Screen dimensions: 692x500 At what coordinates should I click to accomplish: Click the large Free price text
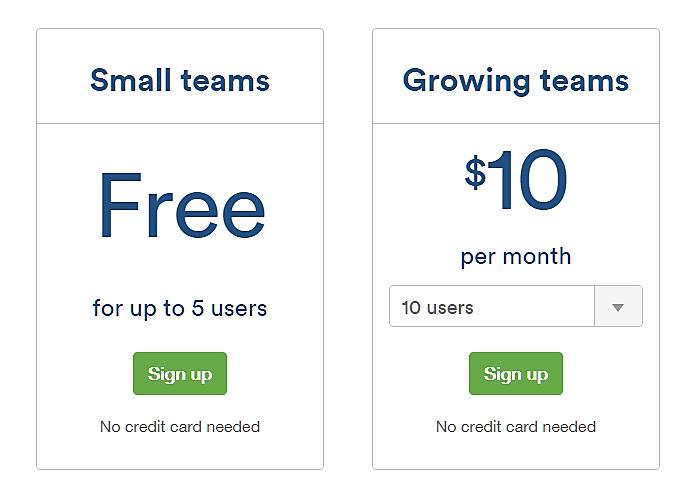(181, 208)
